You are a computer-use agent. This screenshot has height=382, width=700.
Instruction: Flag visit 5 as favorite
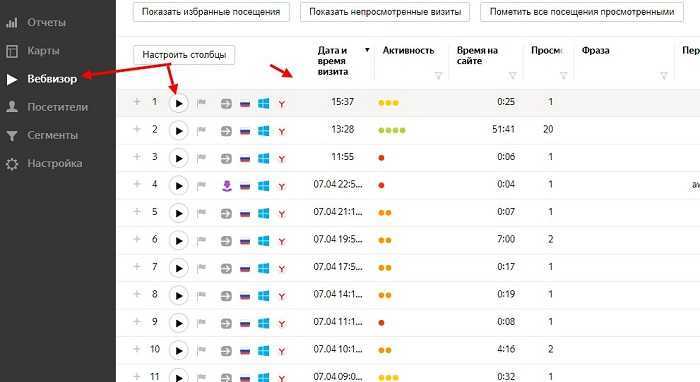point(201,213)
